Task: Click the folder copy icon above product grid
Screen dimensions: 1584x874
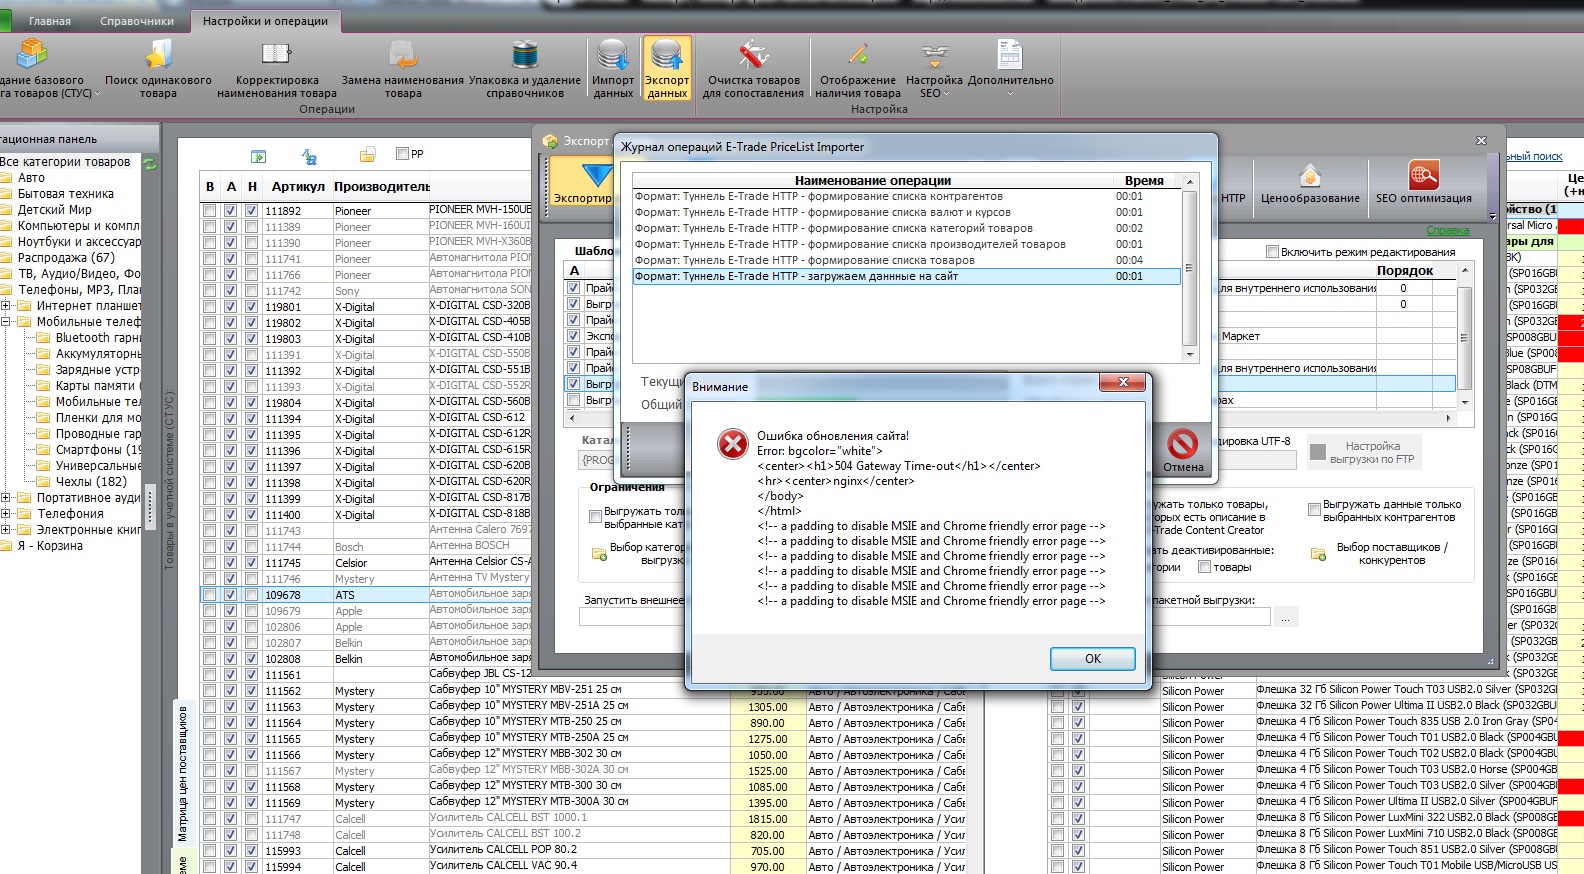Action: tap(368, 155)
